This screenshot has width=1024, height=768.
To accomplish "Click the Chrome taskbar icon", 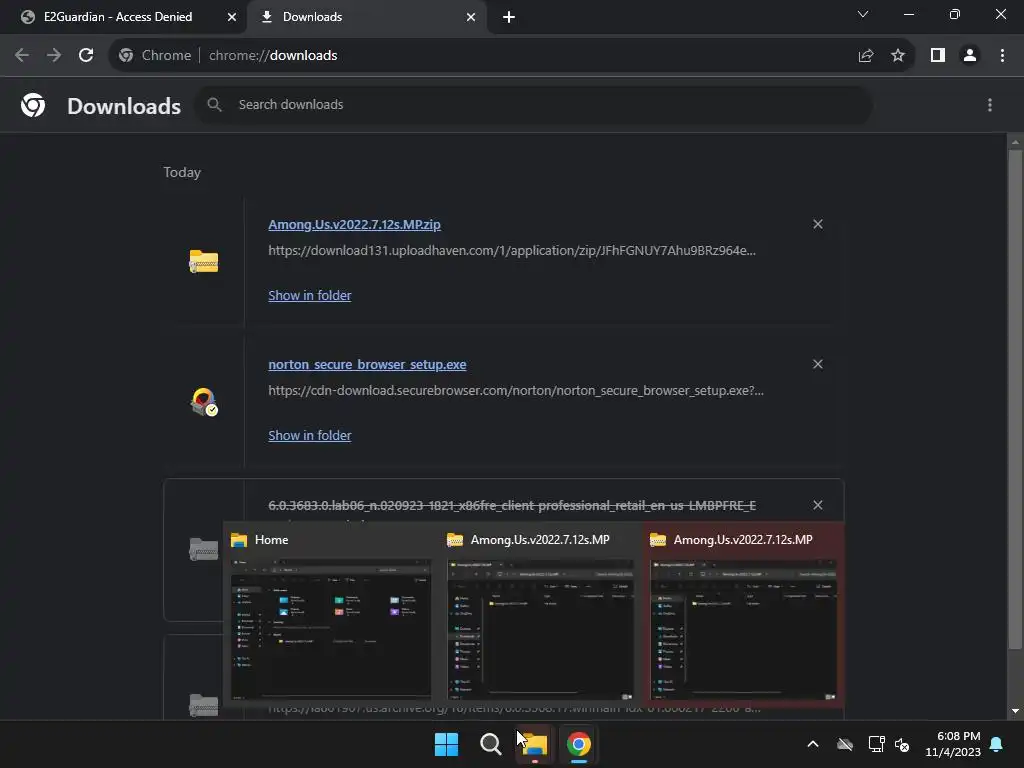I will point(579,744).
